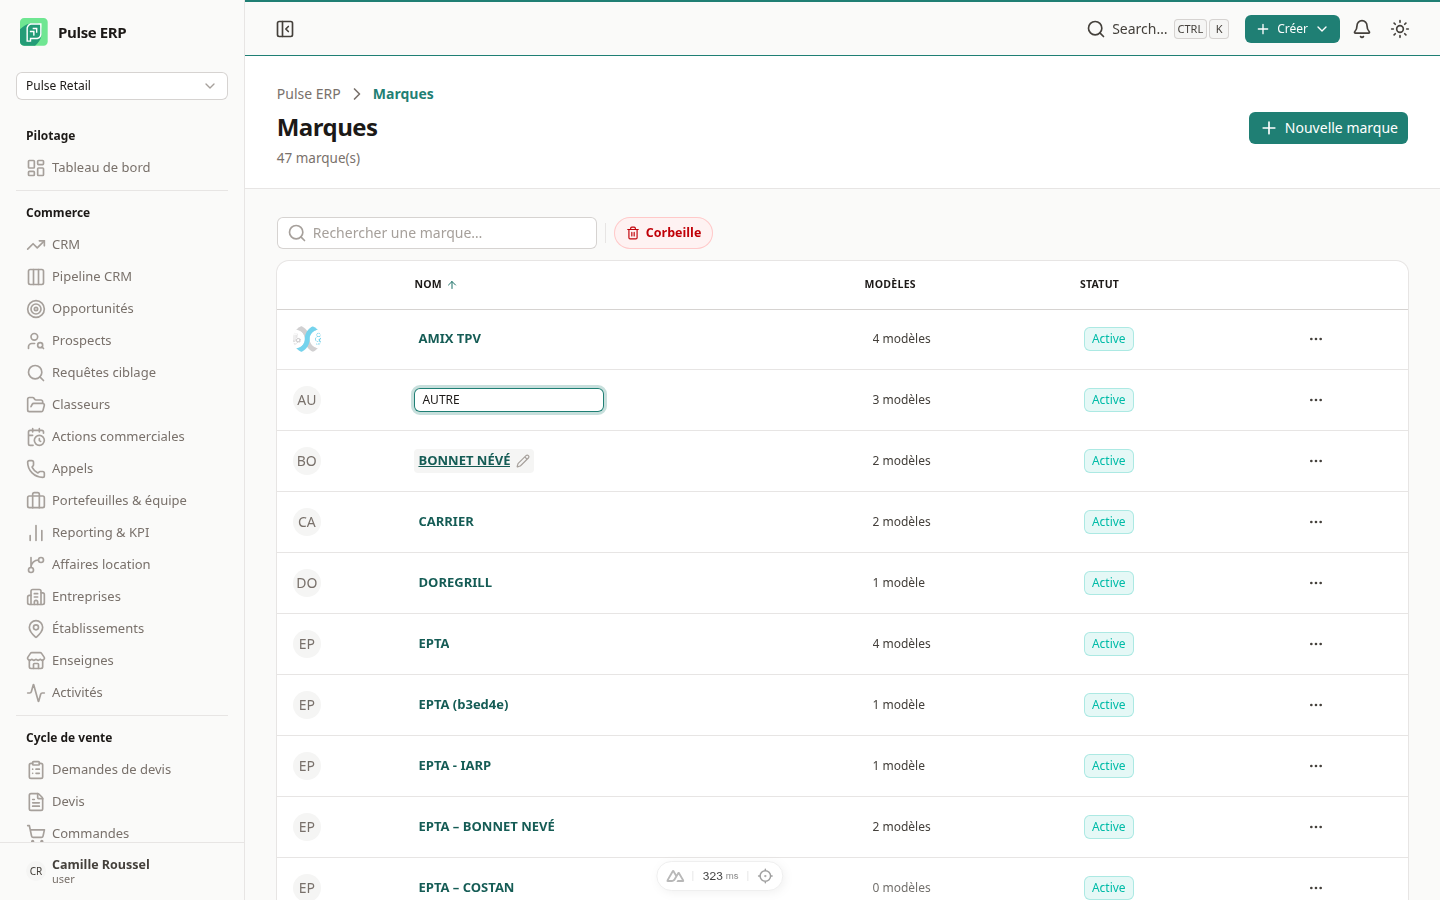Click Active status badge of CARRIER
The image size is (1440, 900).
pyautogui.click(x=1108, y=522)
